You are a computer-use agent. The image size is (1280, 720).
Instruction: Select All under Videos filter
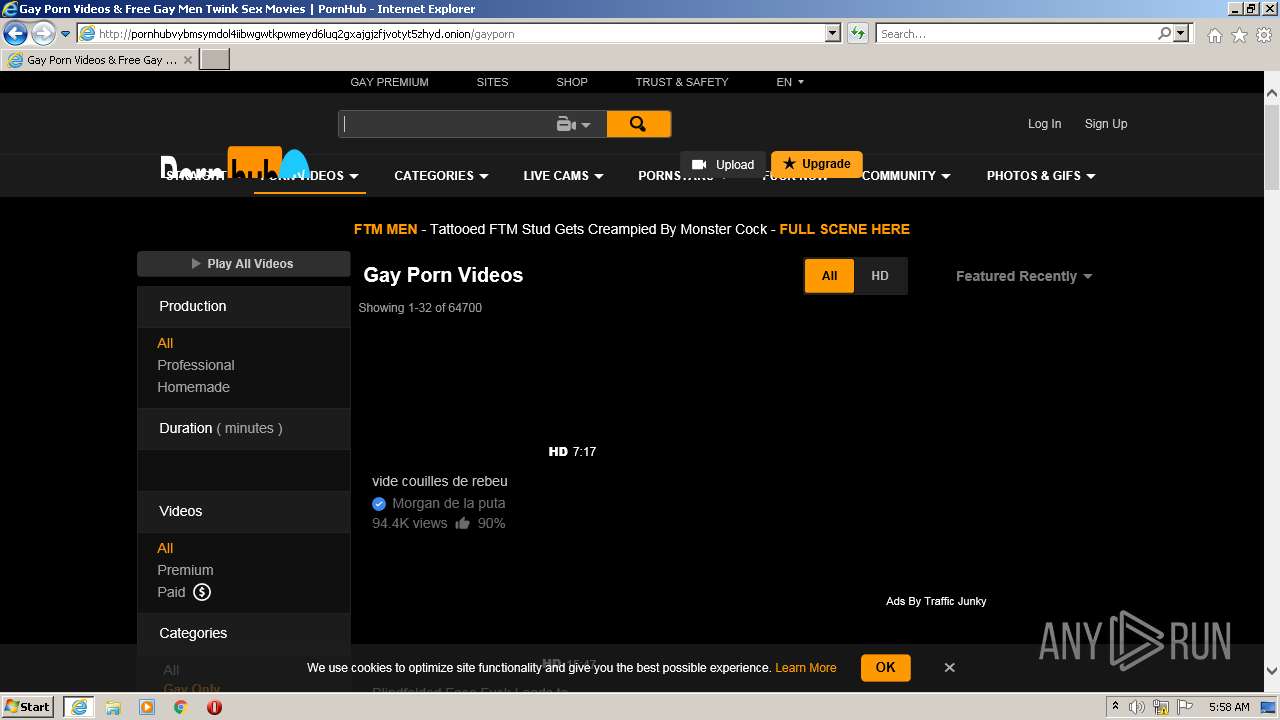(x=165, y=548)
